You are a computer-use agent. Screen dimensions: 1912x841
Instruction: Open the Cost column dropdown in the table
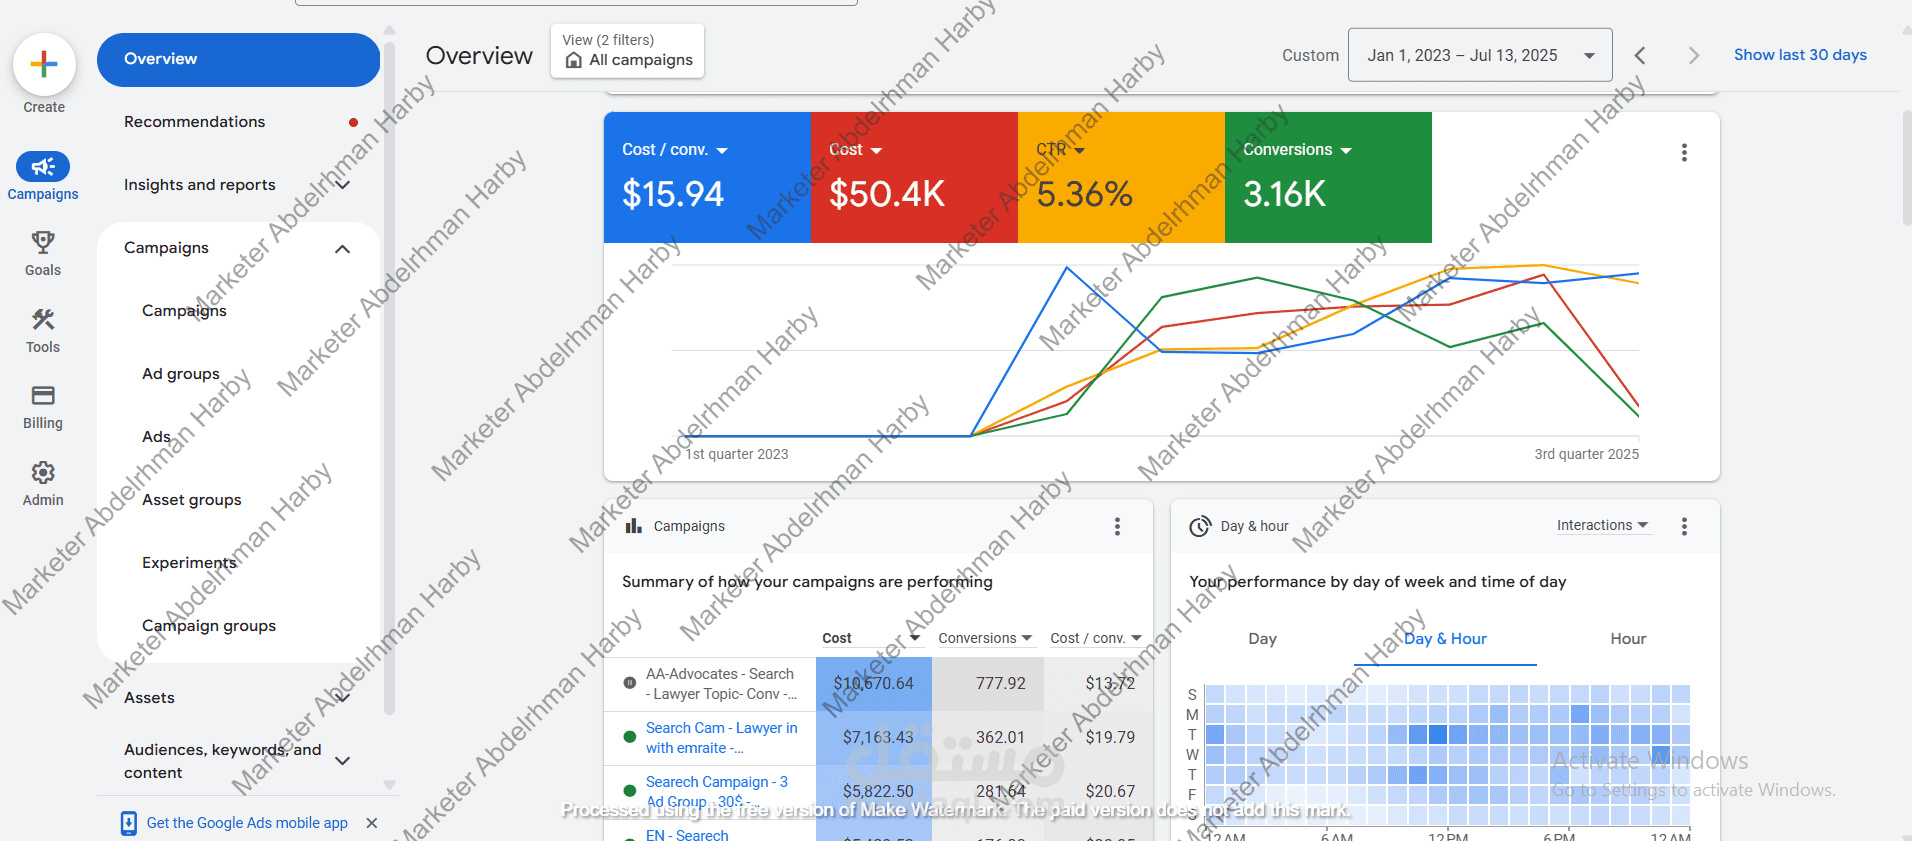[x=870, y=638]
